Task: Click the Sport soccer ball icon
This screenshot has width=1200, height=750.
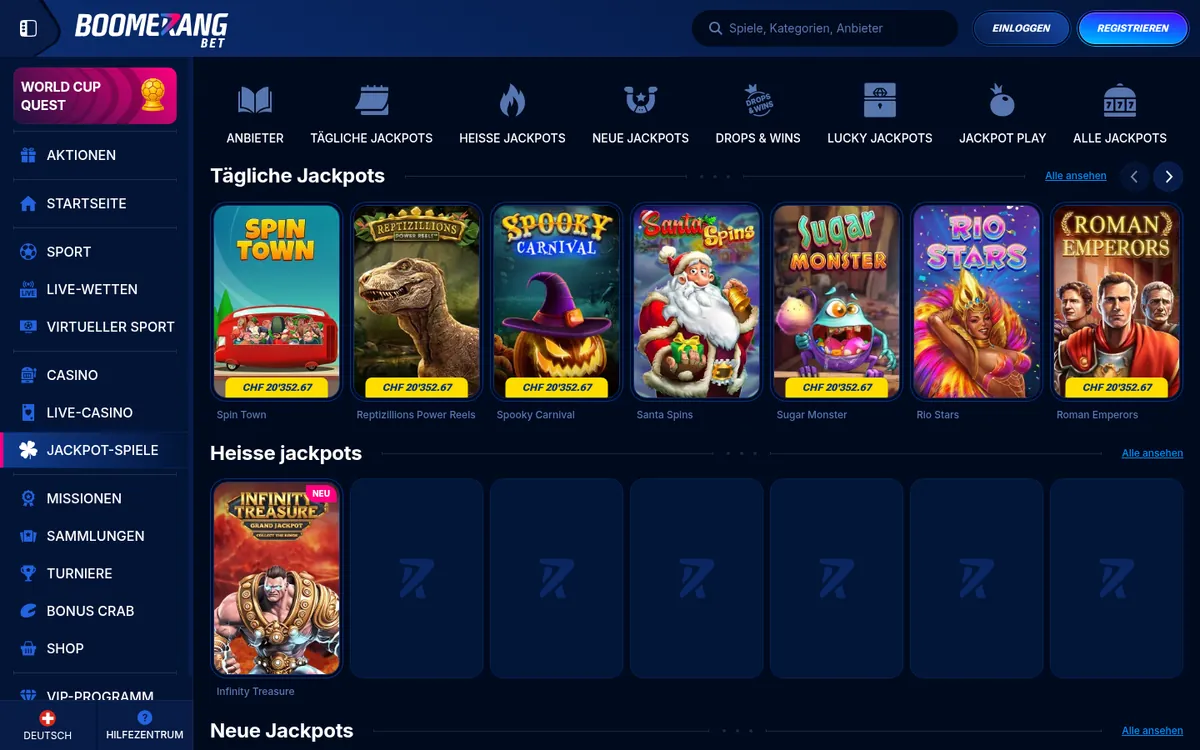Action: 28,252
